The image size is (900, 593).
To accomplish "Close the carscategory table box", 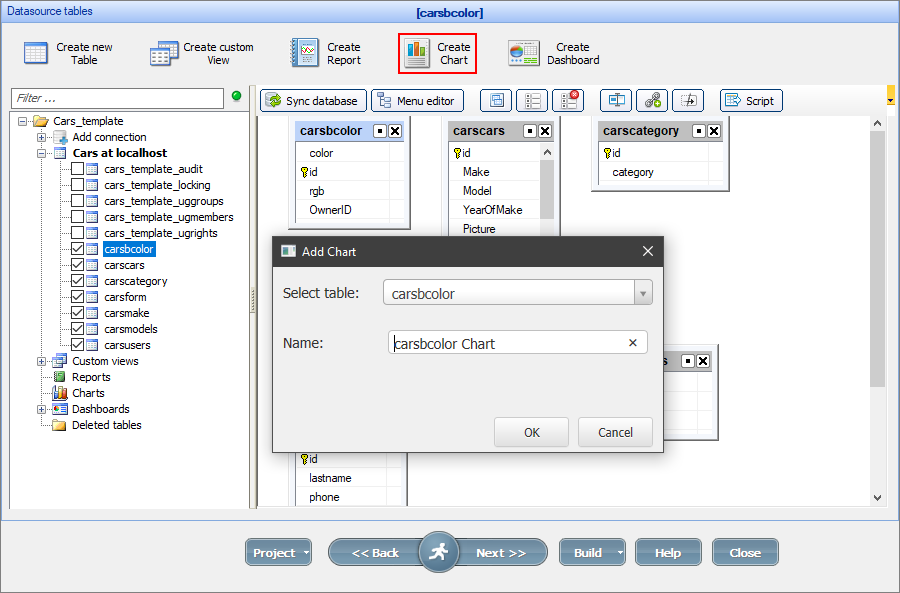I will pos(715,131).
